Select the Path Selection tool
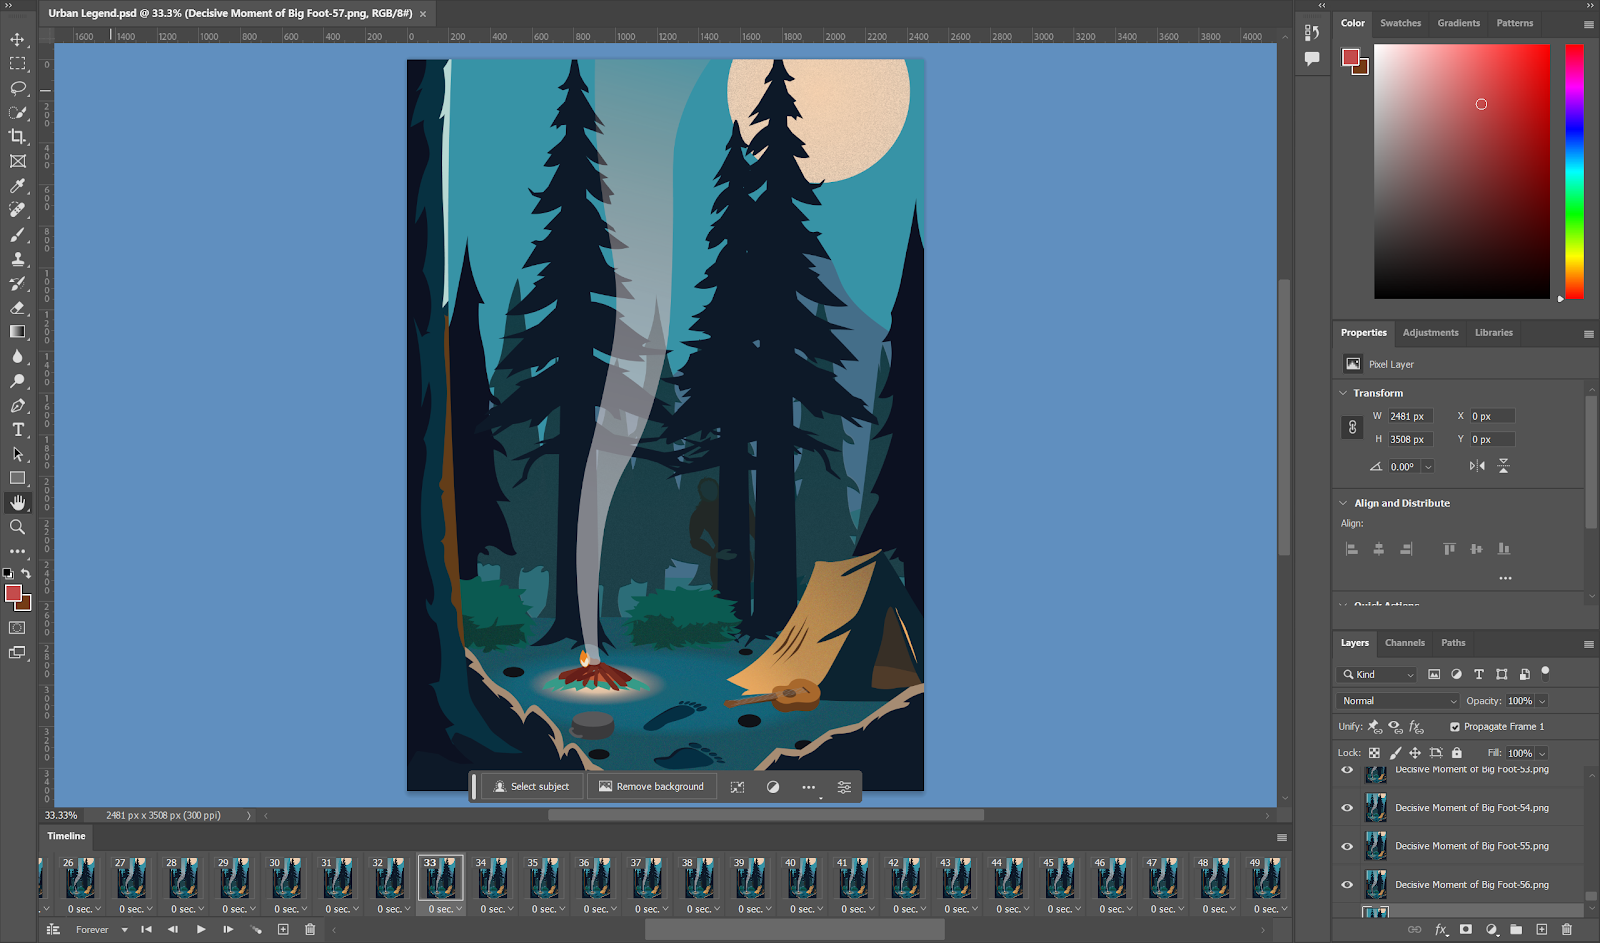This screenshot has height=943, width=1600. coord(17,454)
